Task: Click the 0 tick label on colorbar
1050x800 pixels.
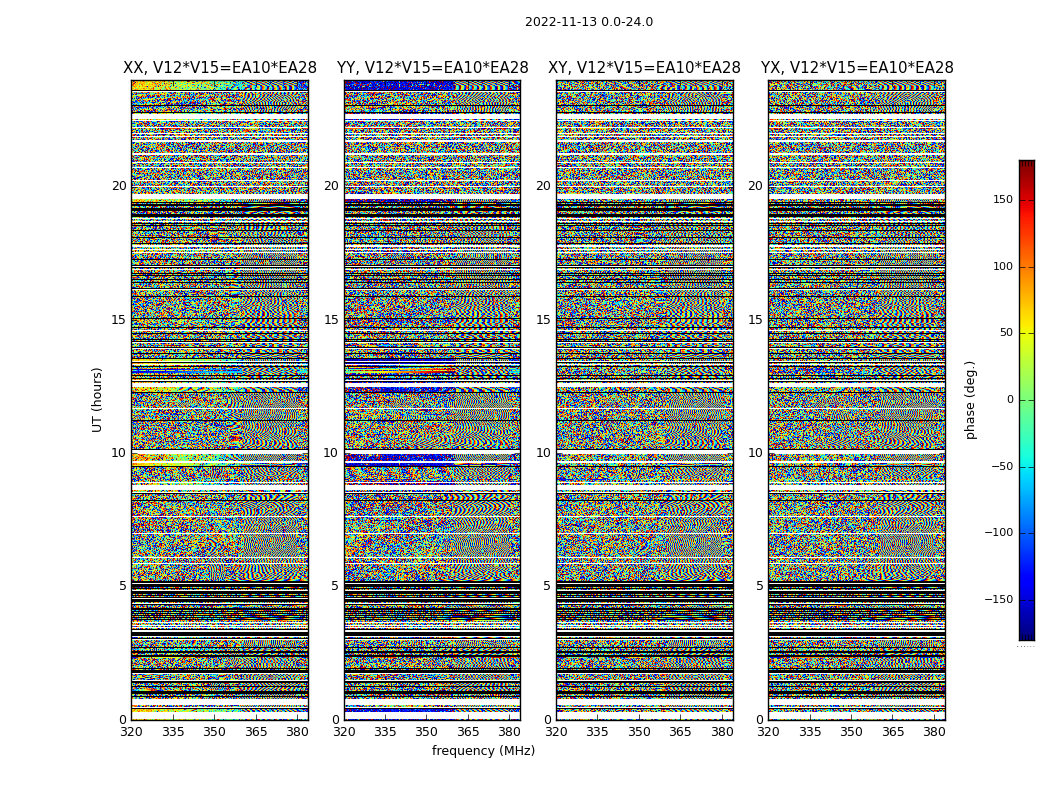Action: [x=1010, y=400]
